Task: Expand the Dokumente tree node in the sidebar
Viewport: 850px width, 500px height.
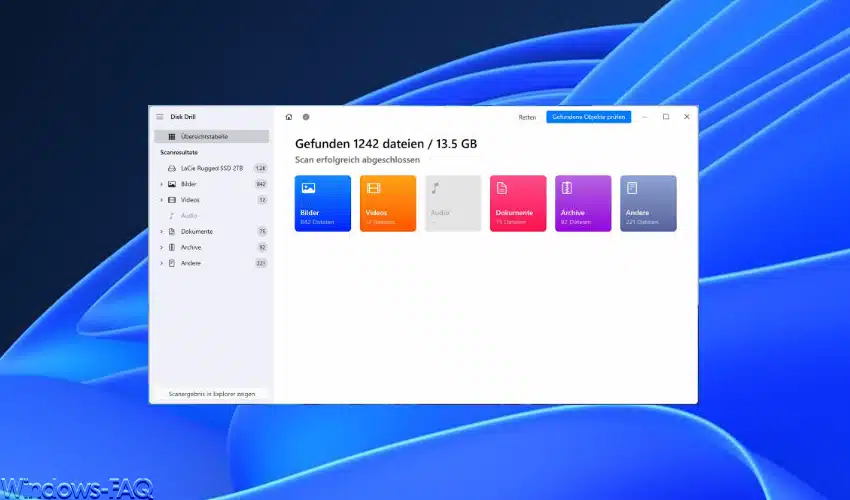Action: click(161, 231)
